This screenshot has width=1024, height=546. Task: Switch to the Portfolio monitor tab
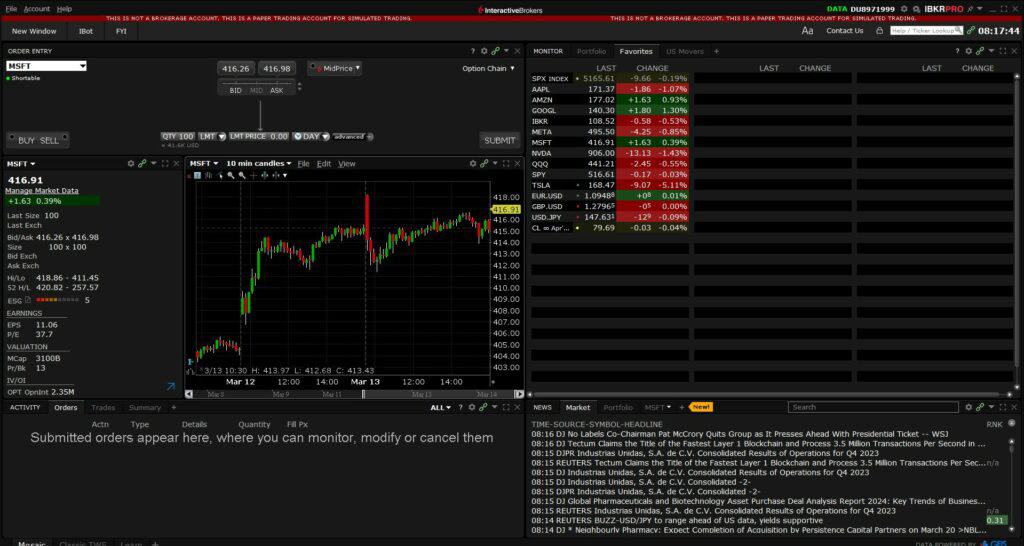tap(591, 51)
